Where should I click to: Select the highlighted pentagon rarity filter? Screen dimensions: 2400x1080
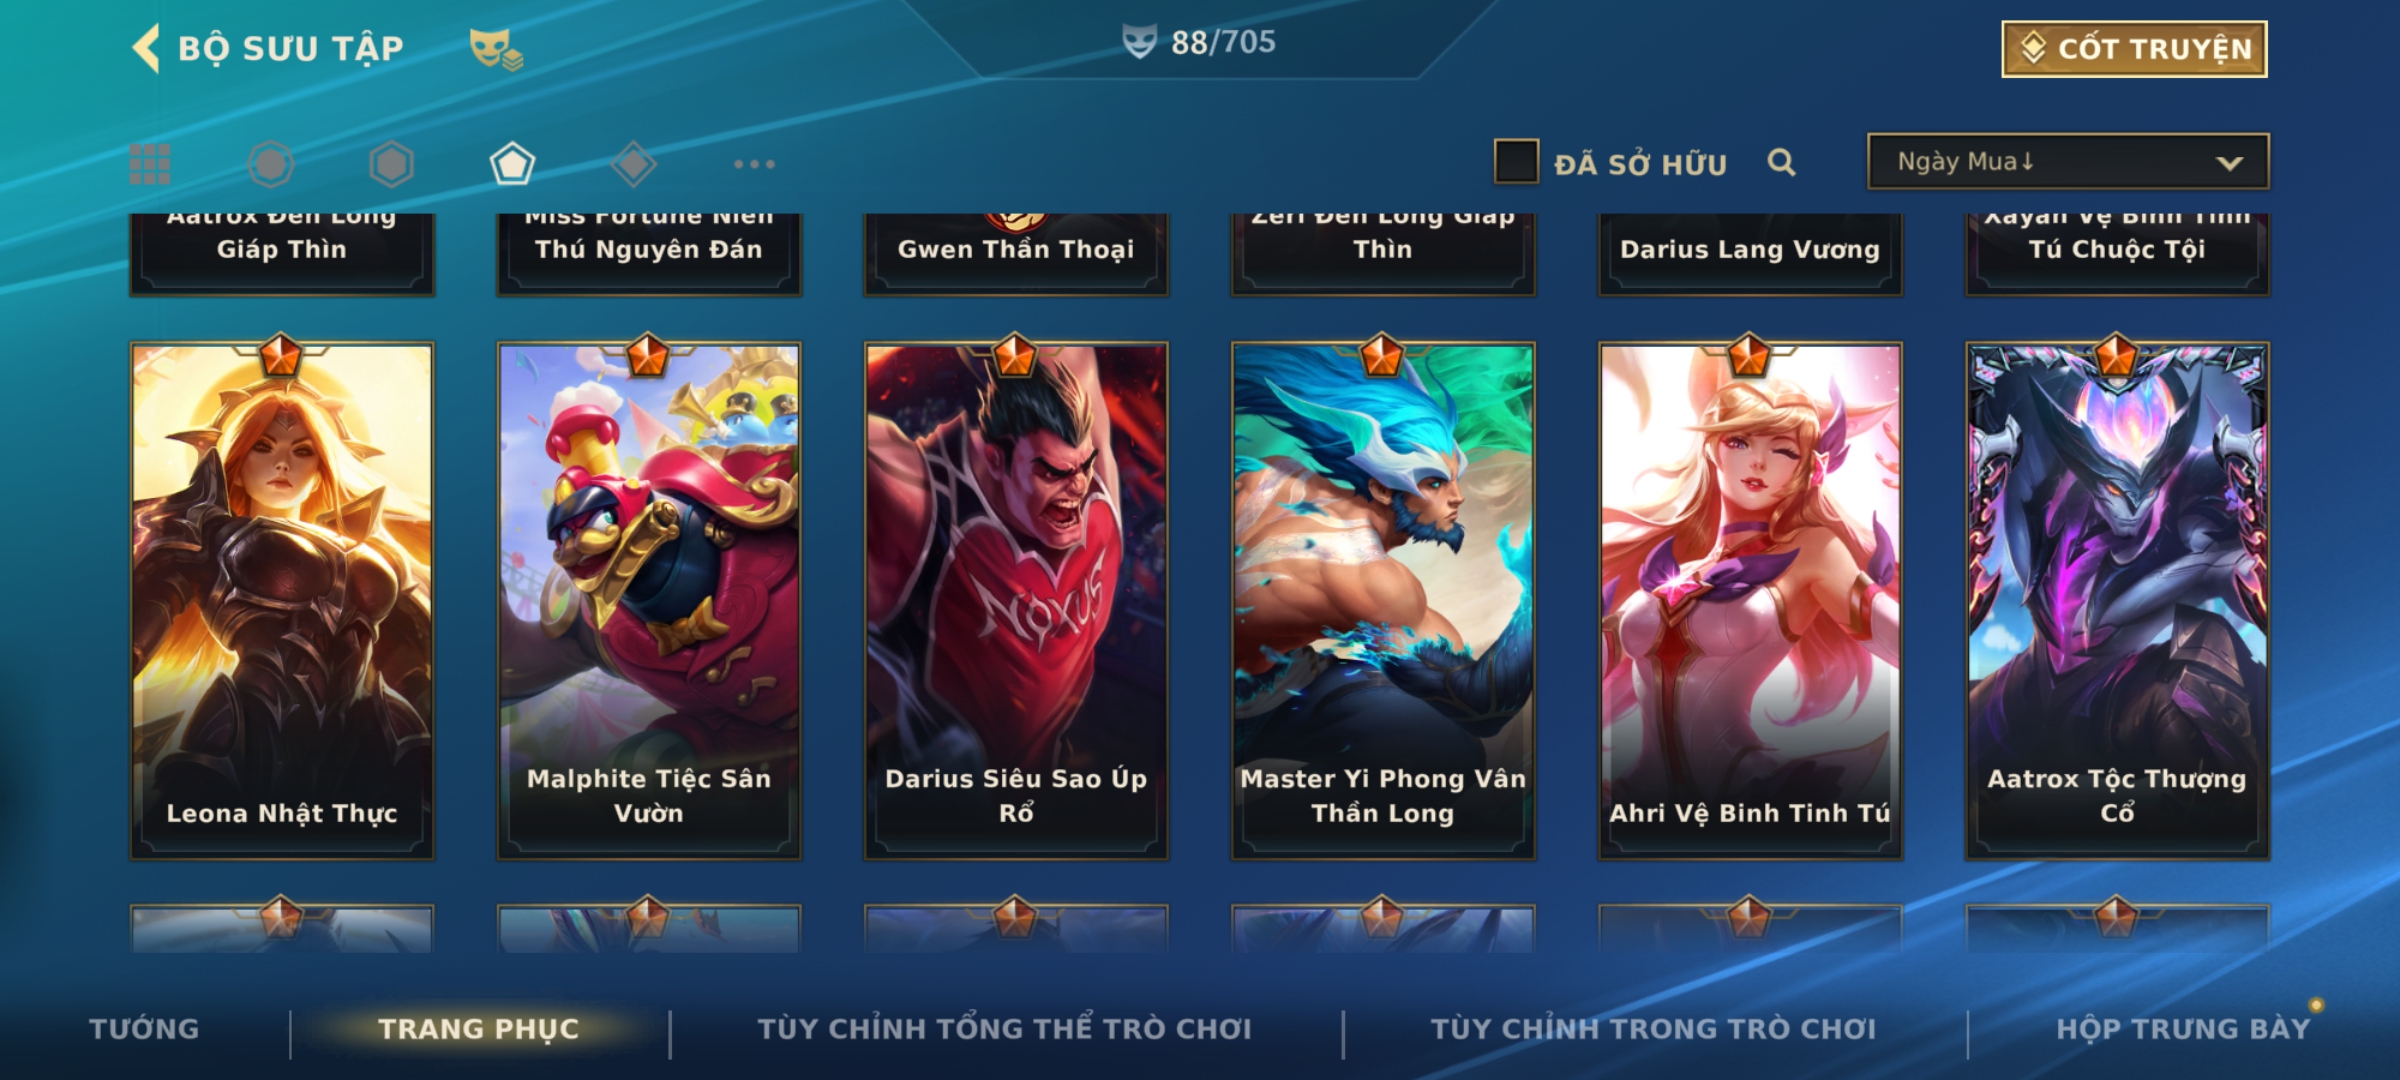512,164
